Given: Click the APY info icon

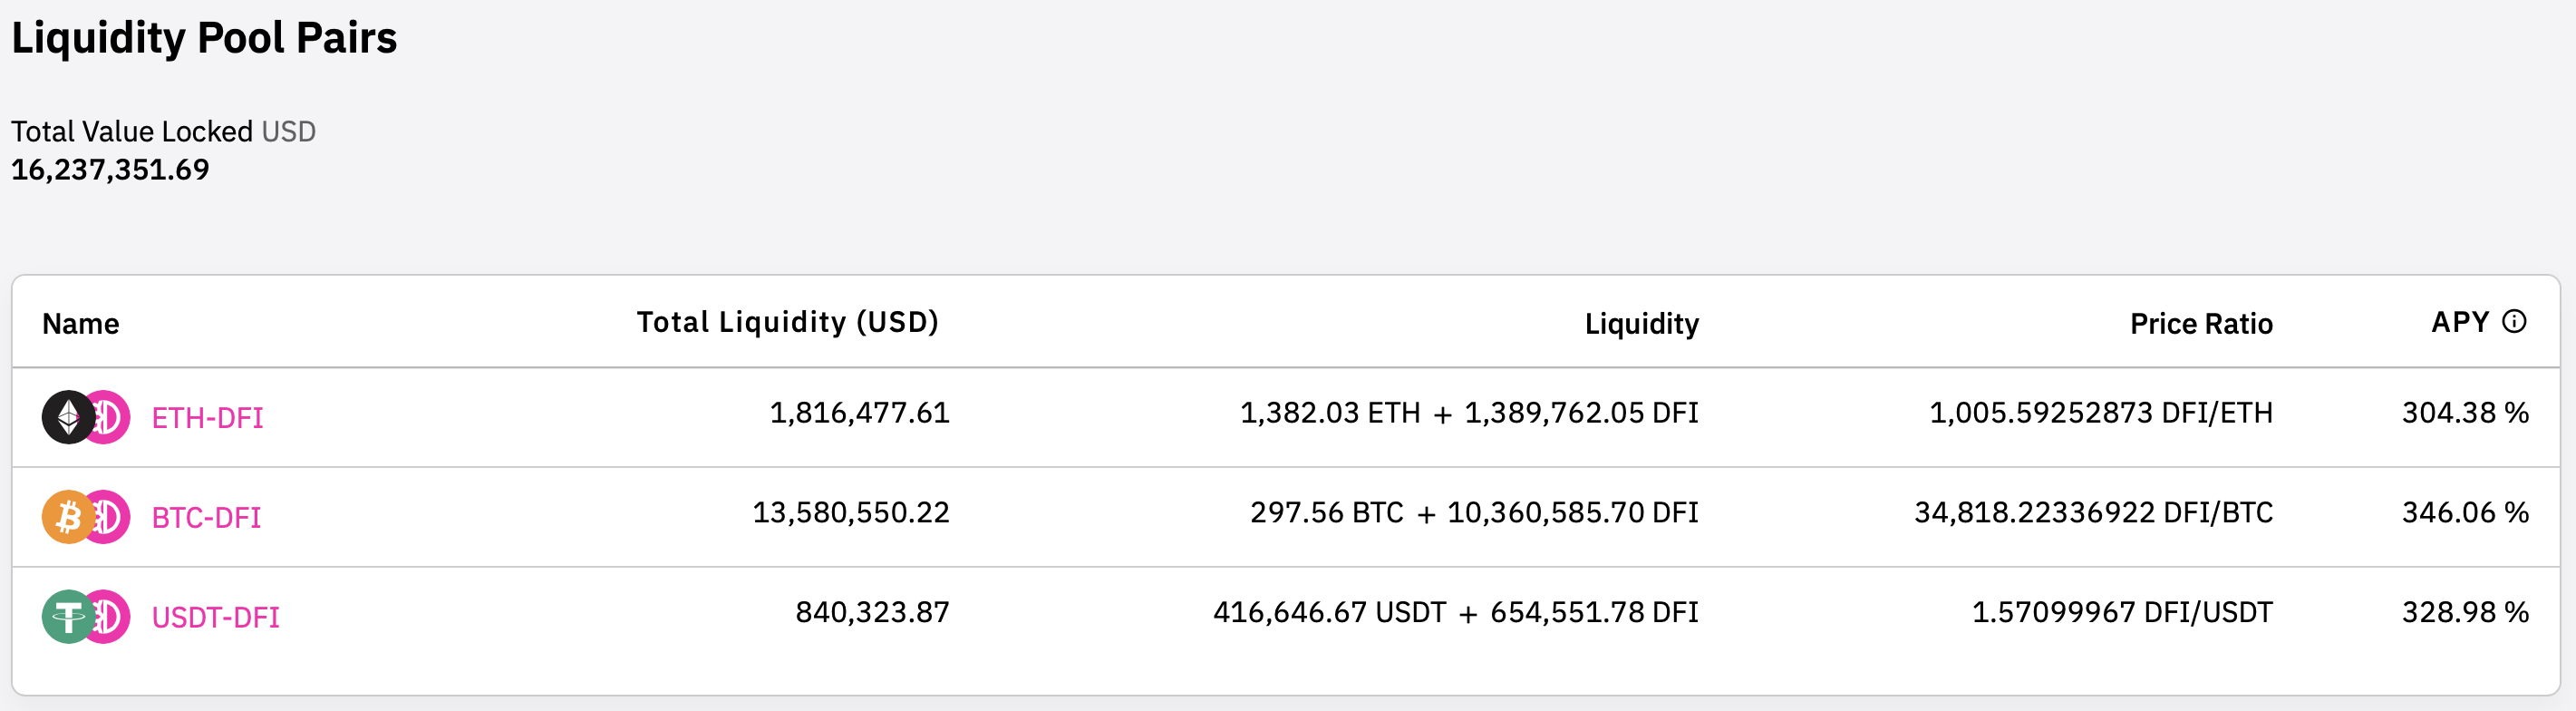Looking at the screenshot, I should pos(2514,322).
